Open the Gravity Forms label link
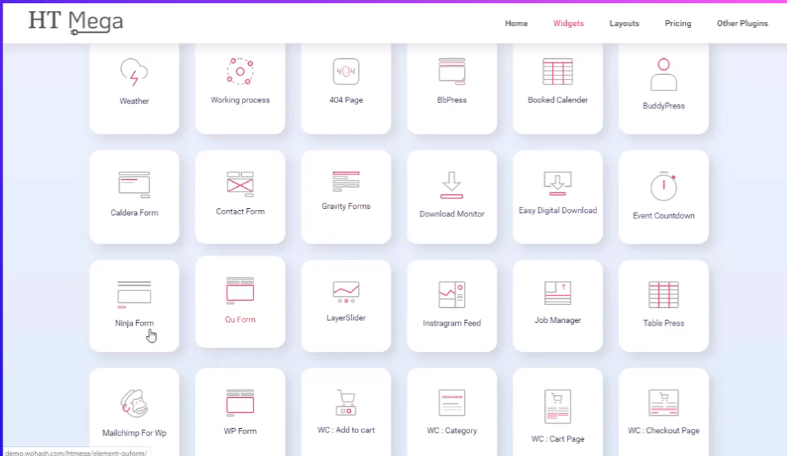The width and height of the screenshot is (787, 456). coord(346,206)
